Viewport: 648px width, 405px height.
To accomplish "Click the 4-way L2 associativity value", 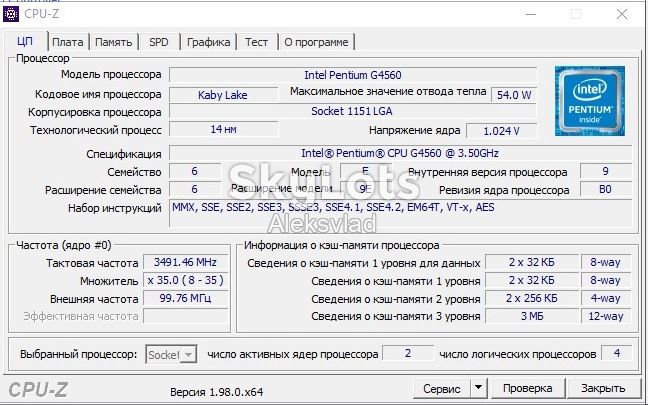I will tap(606, 298).
